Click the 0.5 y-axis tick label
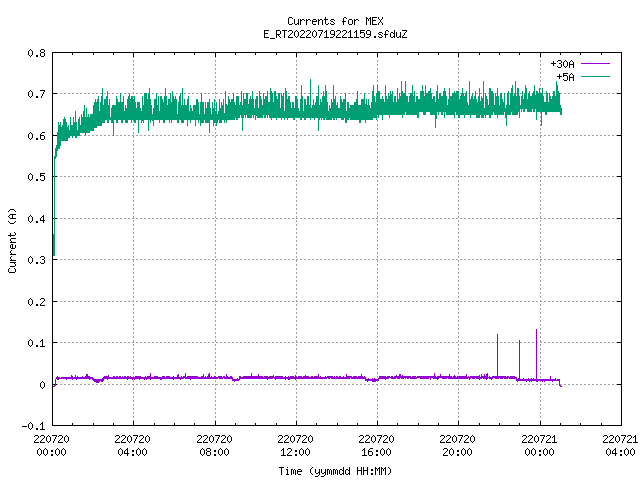 [x=36, y=177]
